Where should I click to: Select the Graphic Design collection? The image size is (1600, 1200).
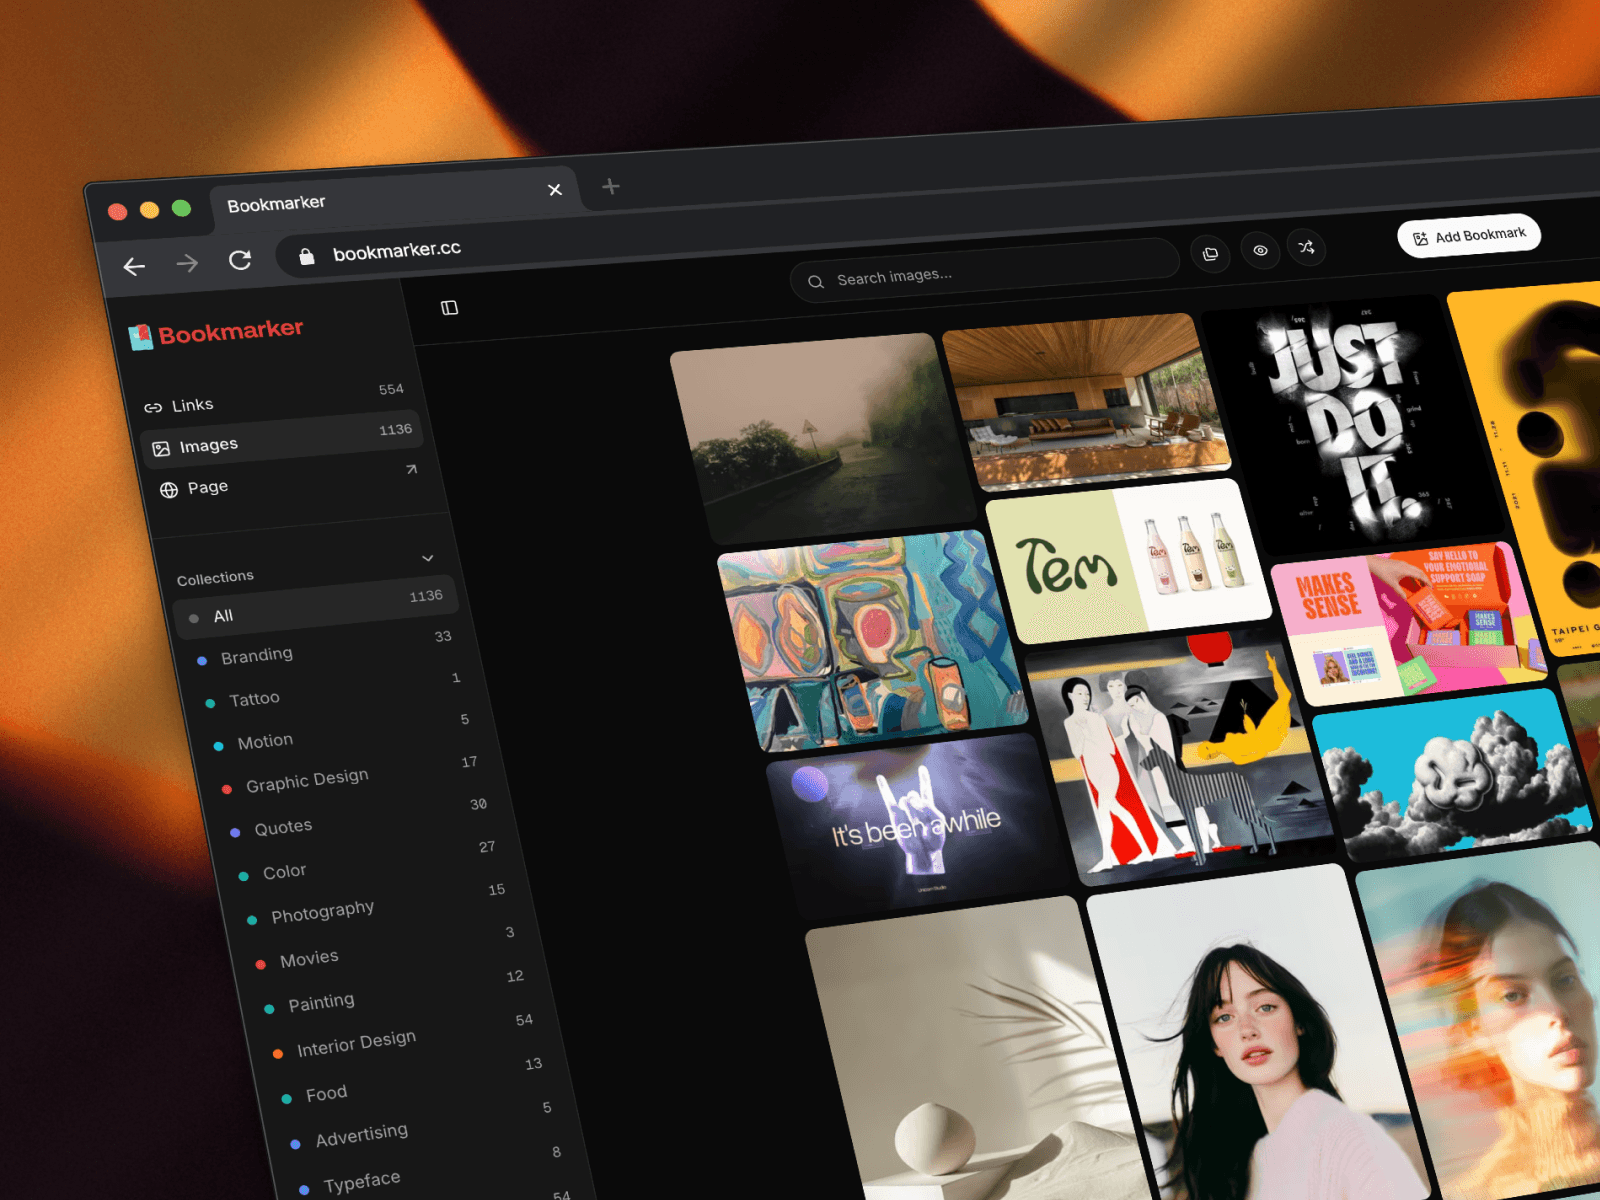(x=307, y=780)
